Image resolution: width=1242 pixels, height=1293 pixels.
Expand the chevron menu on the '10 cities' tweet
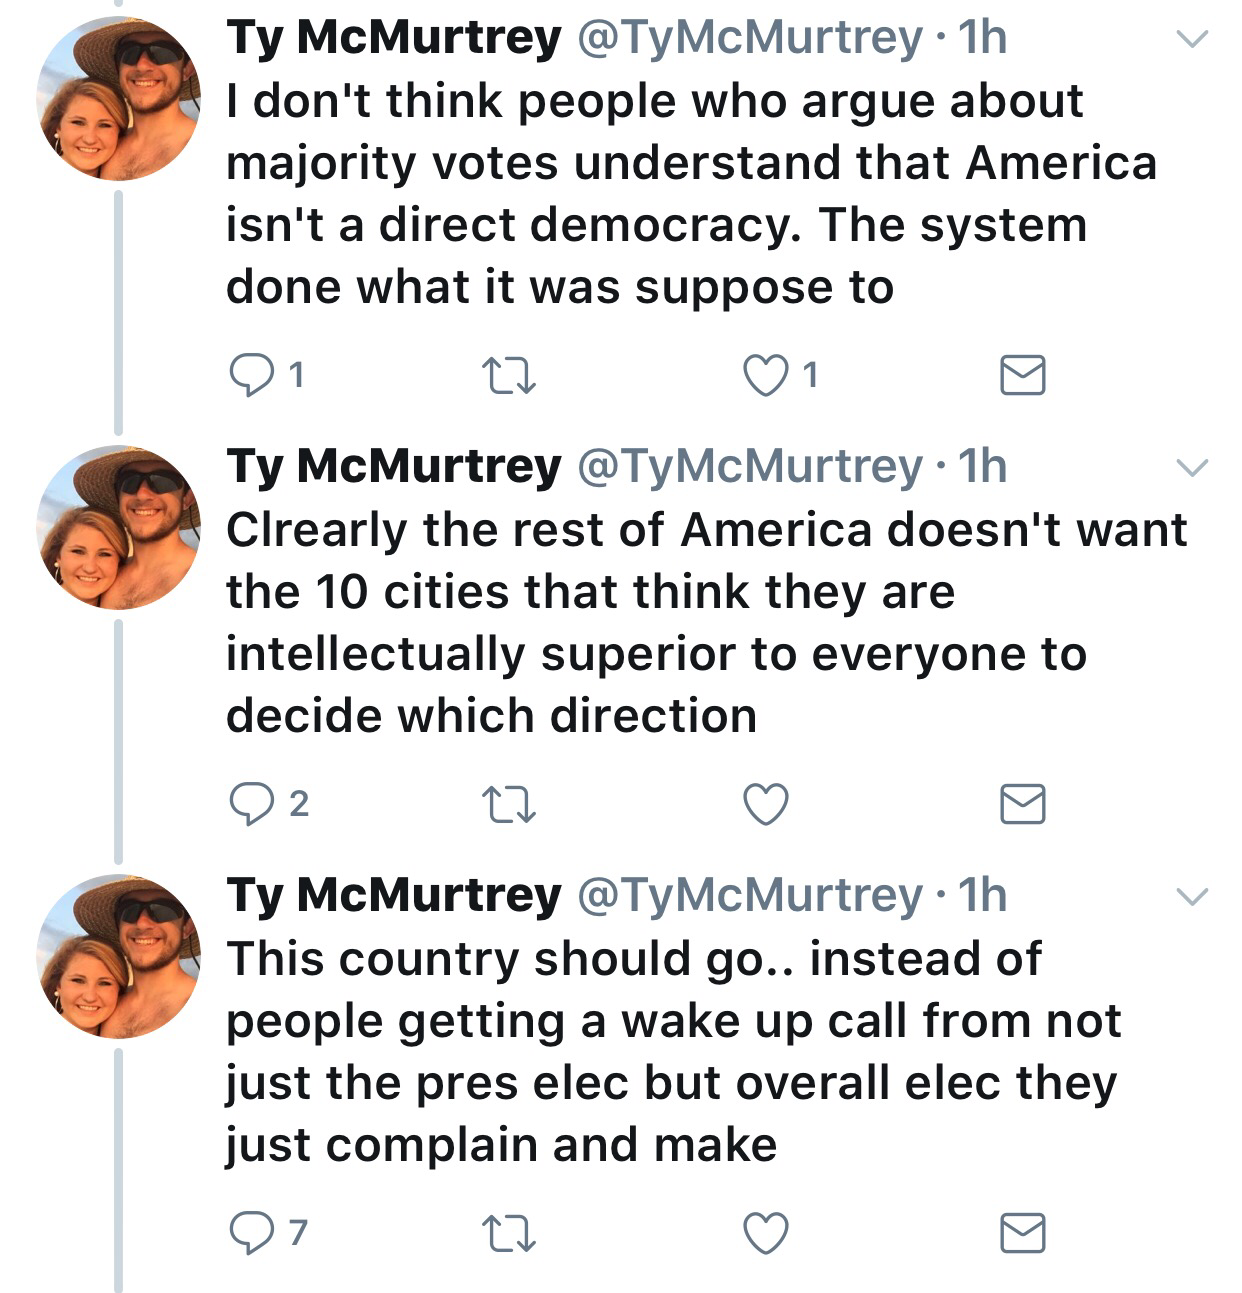pos(1191,468)
